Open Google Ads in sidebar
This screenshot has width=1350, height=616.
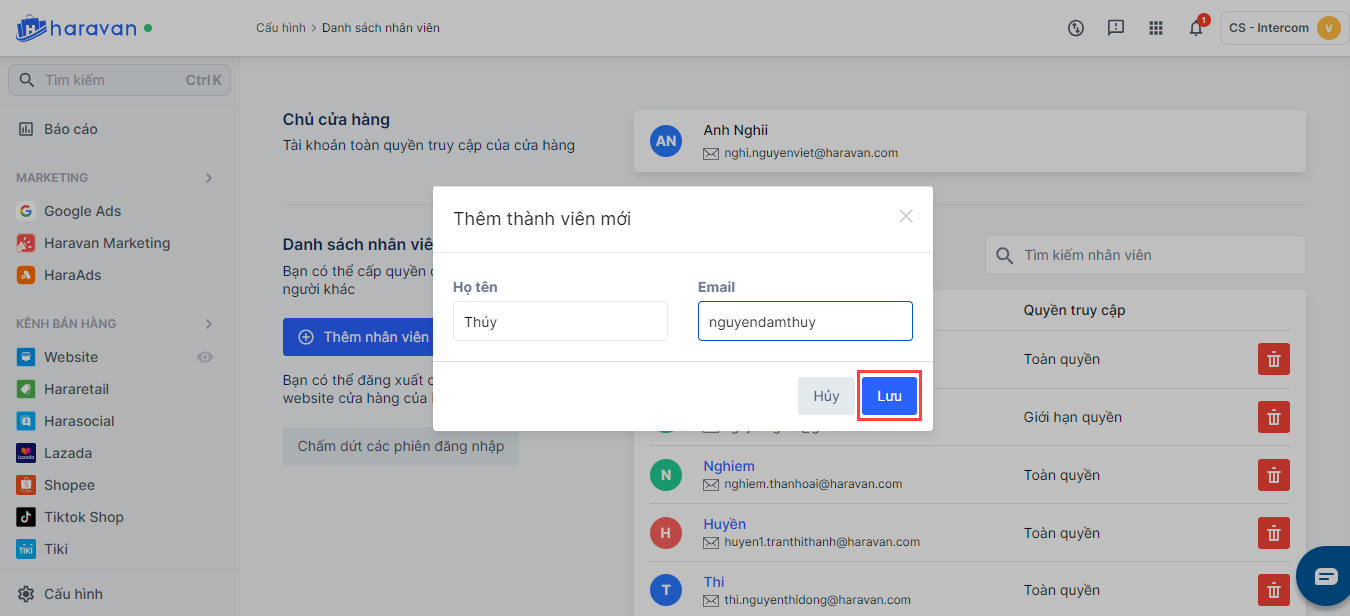pos(82,211)
